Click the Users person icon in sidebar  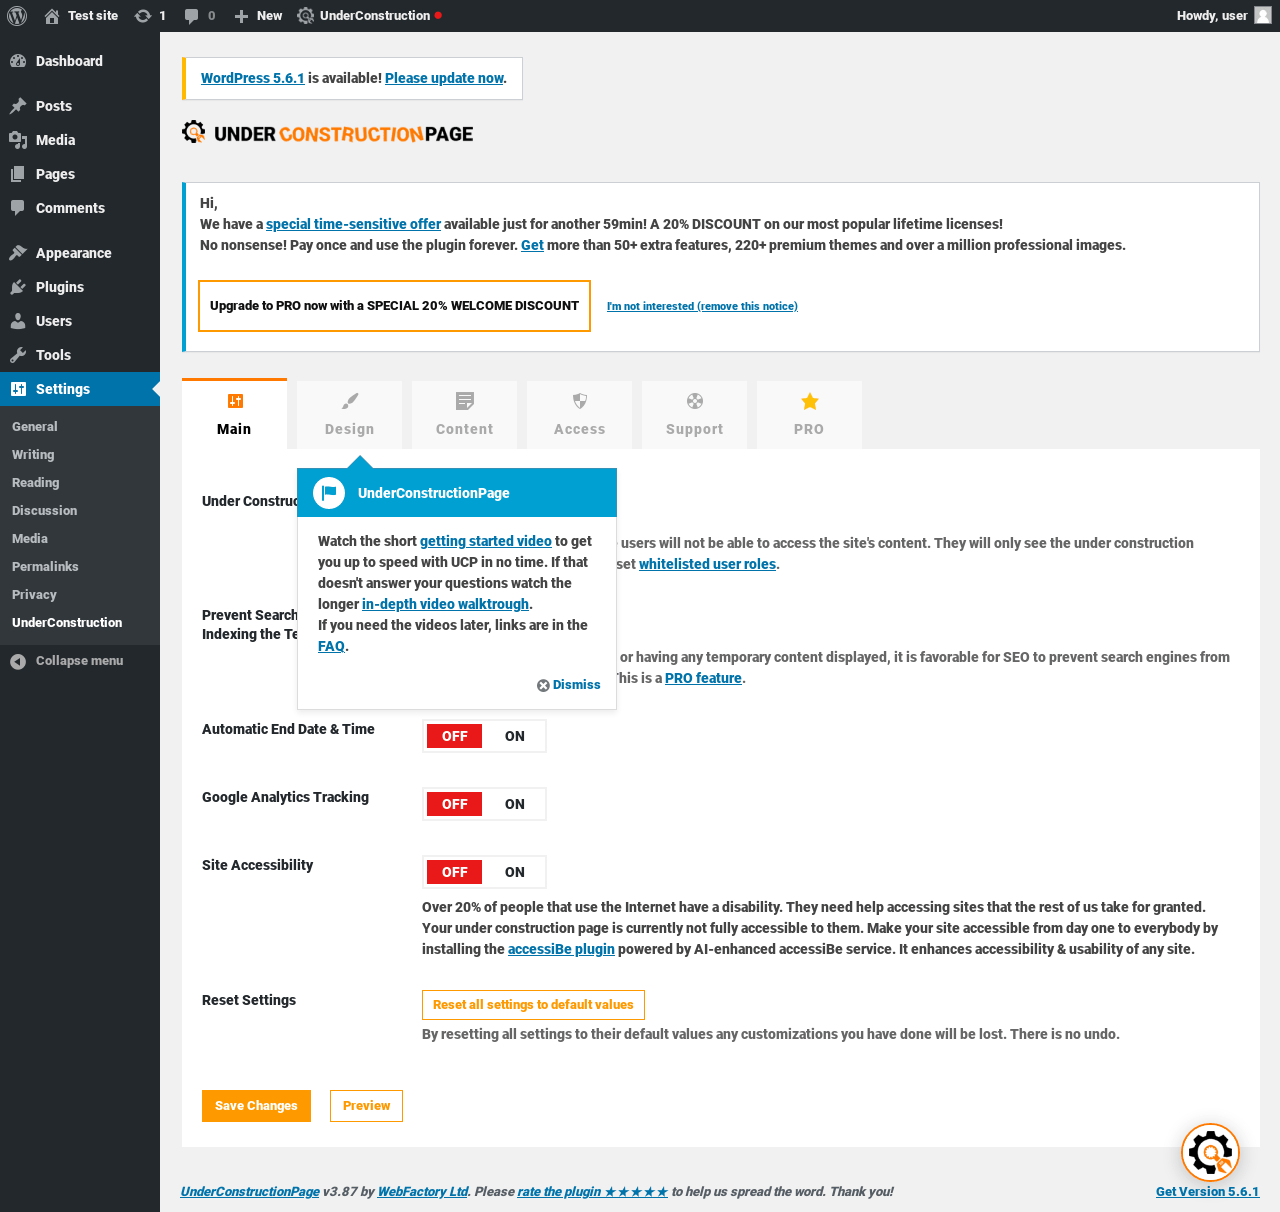click(x=18, y=321)
